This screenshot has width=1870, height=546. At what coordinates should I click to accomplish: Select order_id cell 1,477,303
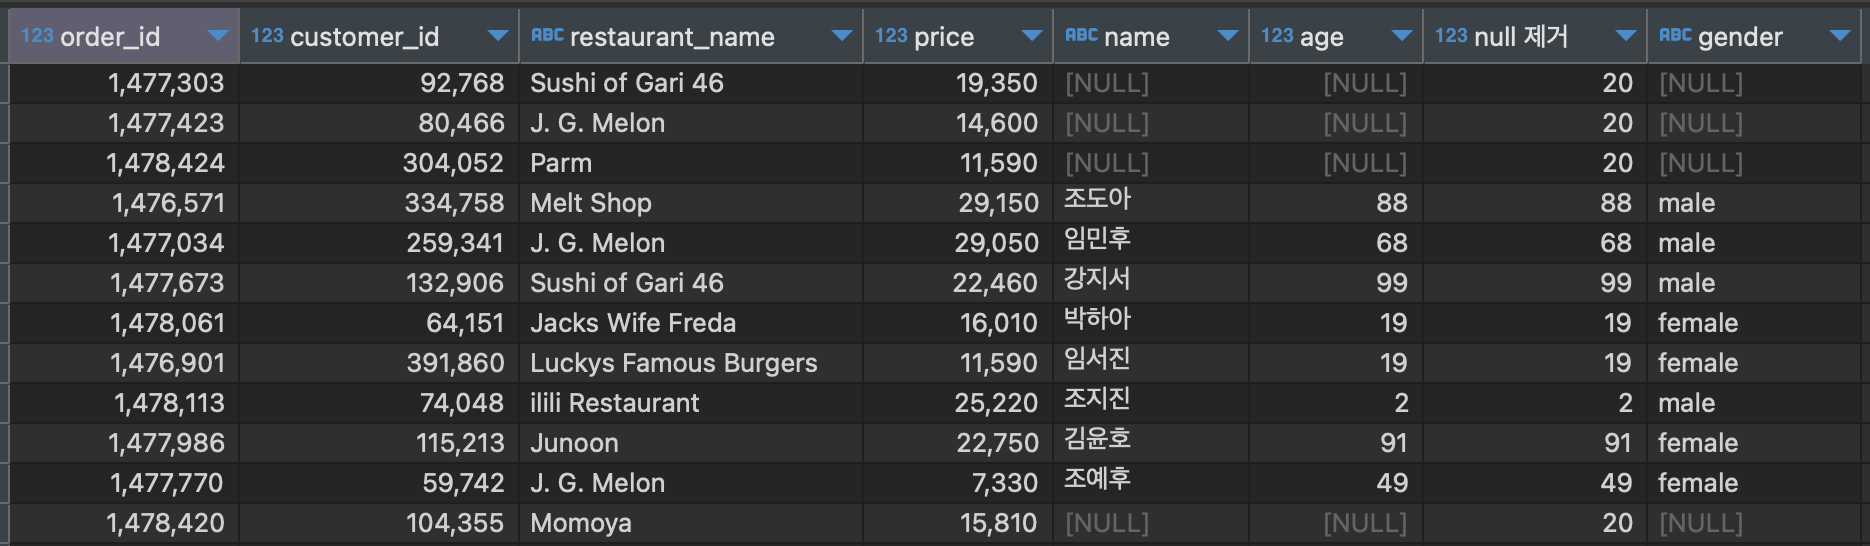pos(124,83)
